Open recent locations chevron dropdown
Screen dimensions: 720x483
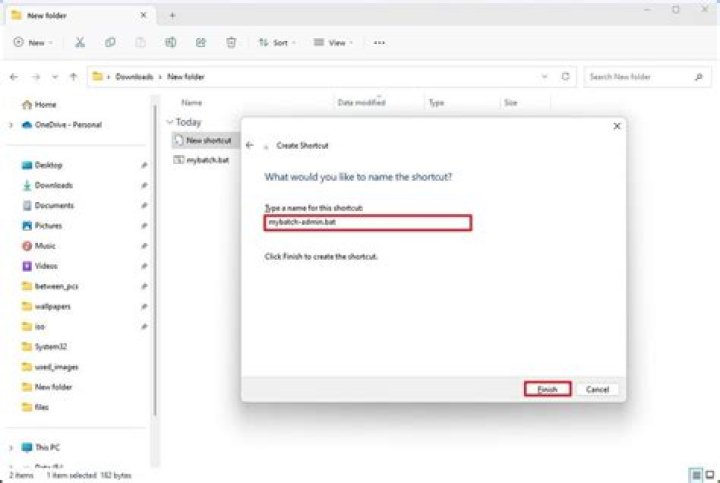click(55, 77)
